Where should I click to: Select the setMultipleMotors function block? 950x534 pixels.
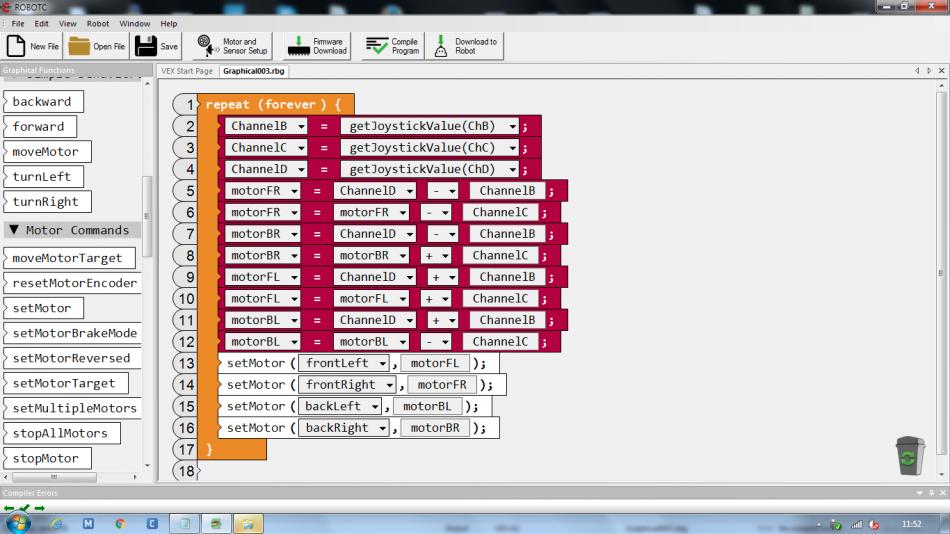[73, 408]
